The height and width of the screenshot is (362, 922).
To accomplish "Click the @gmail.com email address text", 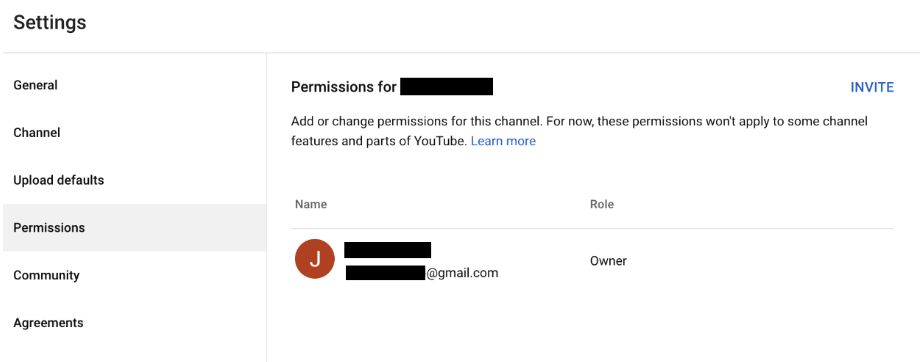I will [462, 273].
